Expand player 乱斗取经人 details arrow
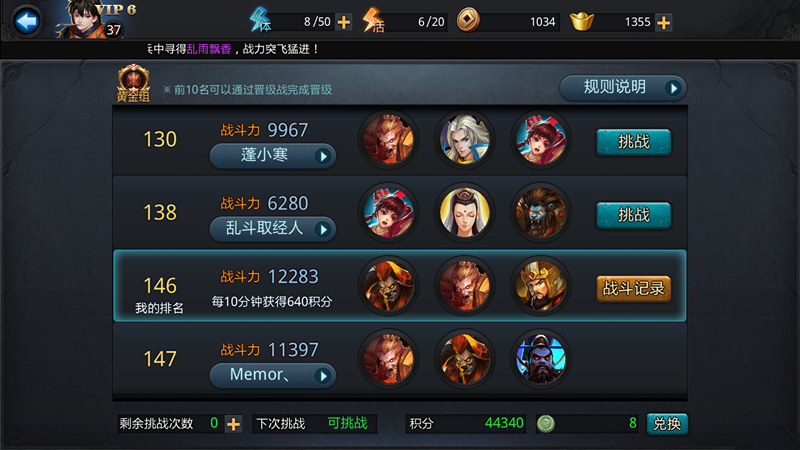Screen dimensions: 800x450 (x=322, y=230)
